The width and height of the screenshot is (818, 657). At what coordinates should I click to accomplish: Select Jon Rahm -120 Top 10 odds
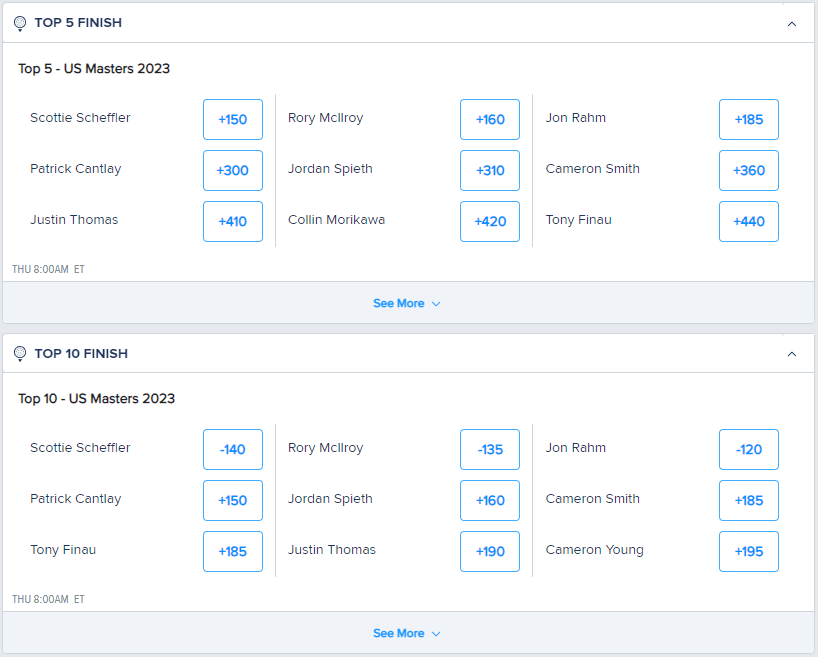point(749,449)
